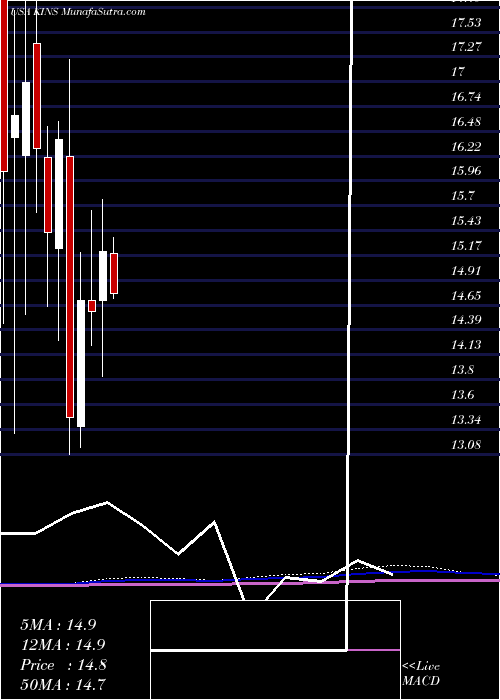Click the 13.8 price level label
This screenshot has height=700, width=500.
[x=463, y=370]
